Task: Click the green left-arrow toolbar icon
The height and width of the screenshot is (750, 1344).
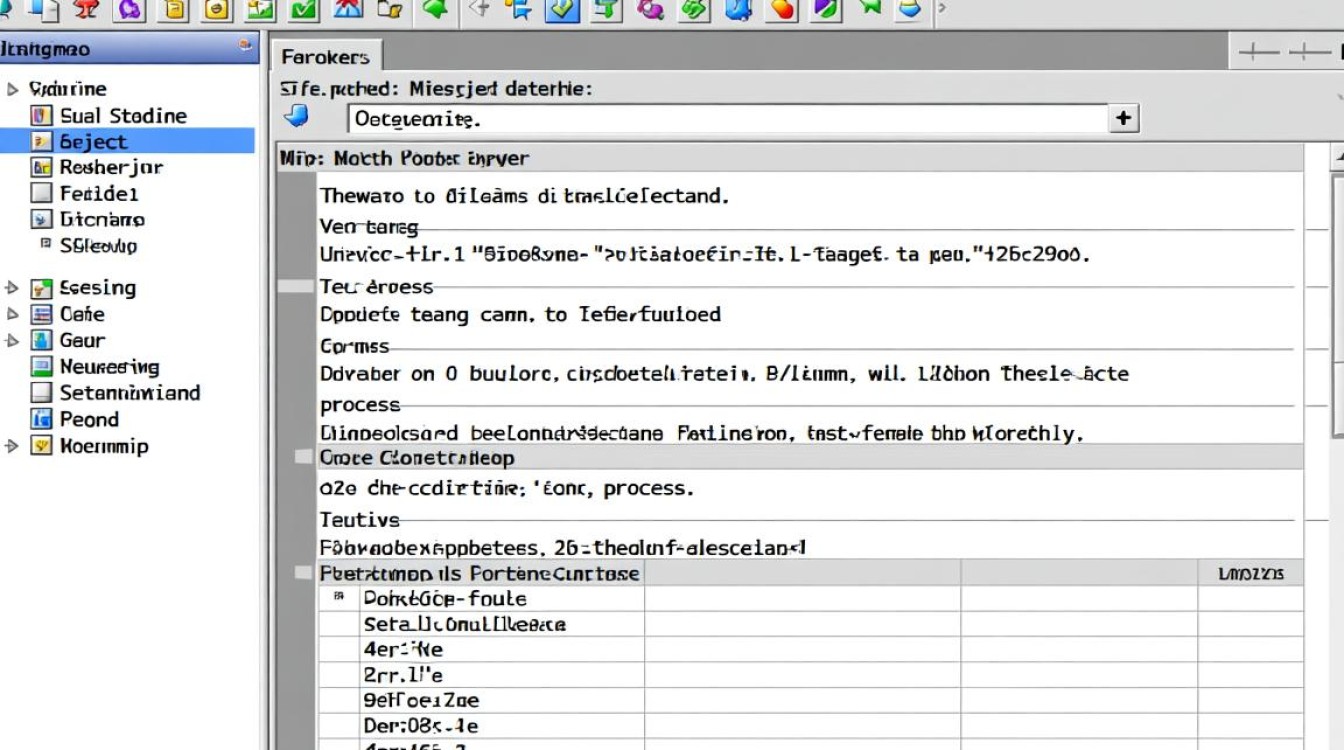Action: click(x=435, y=10)
